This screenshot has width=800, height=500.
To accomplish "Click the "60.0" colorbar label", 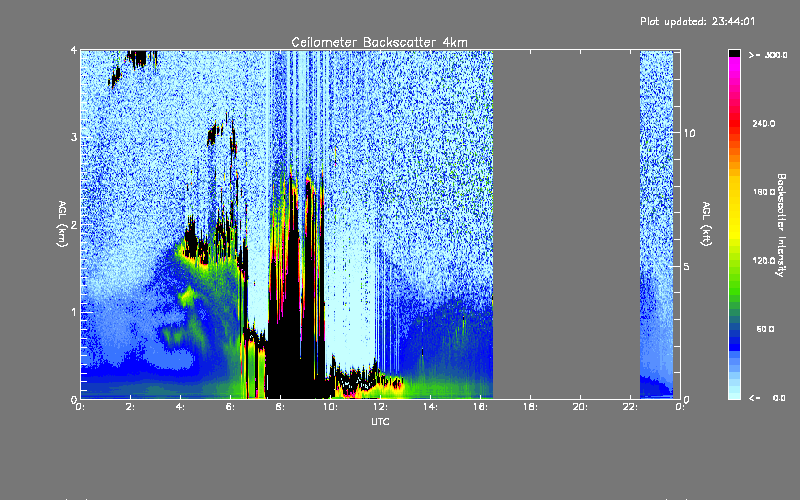I will [x=765, y=329].
